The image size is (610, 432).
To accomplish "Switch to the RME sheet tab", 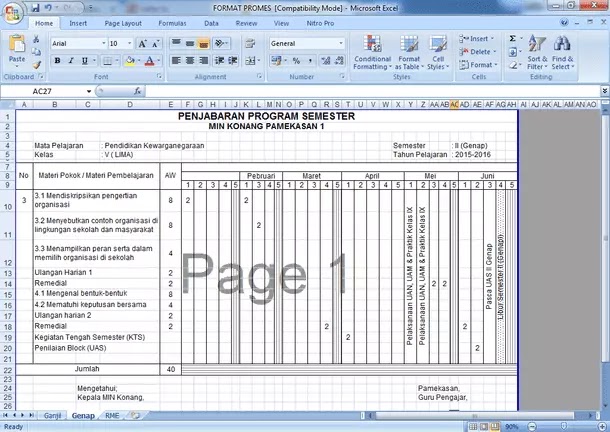I will [112, 416].
